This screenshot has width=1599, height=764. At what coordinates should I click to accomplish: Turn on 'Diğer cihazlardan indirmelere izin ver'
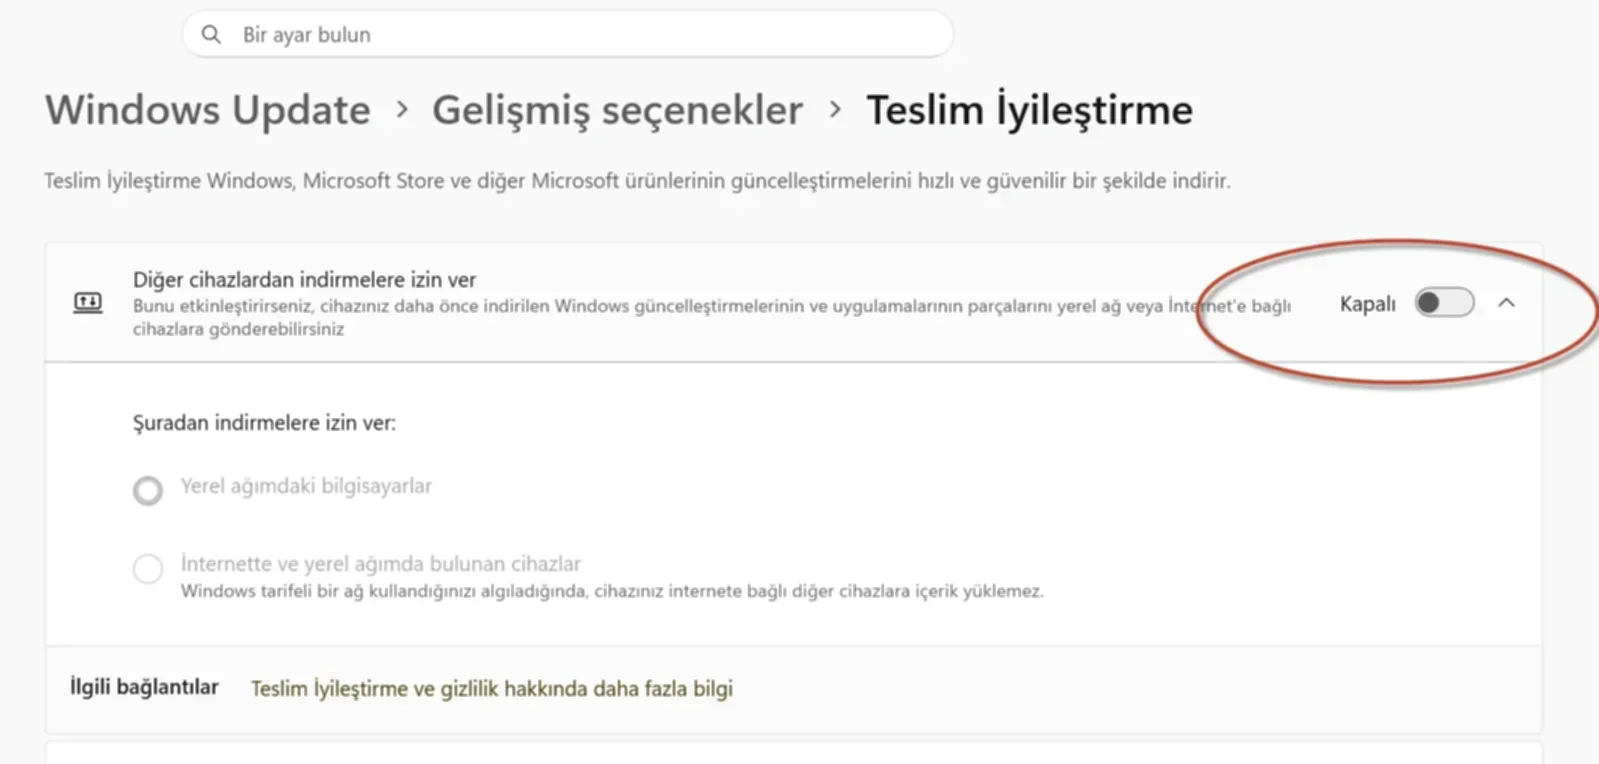tap(1444, 303)
